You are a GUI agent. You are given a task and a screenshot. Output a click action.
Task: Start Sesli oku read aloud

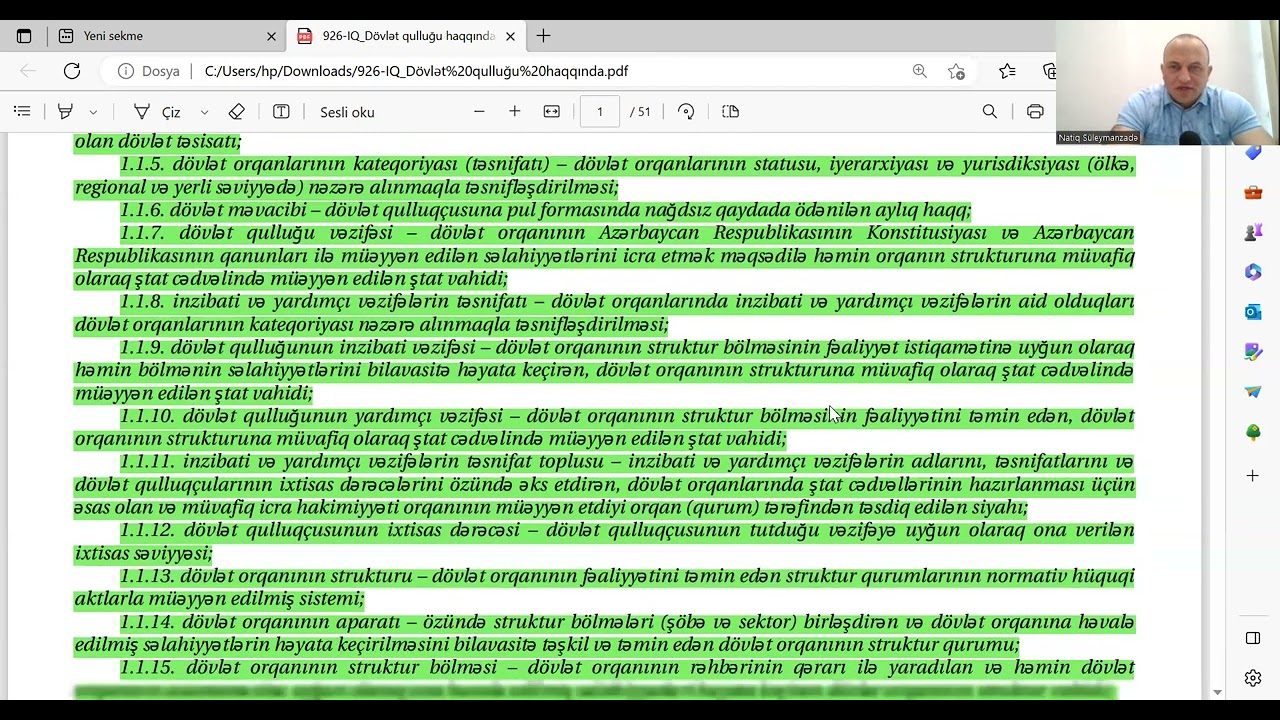(347, 112)
